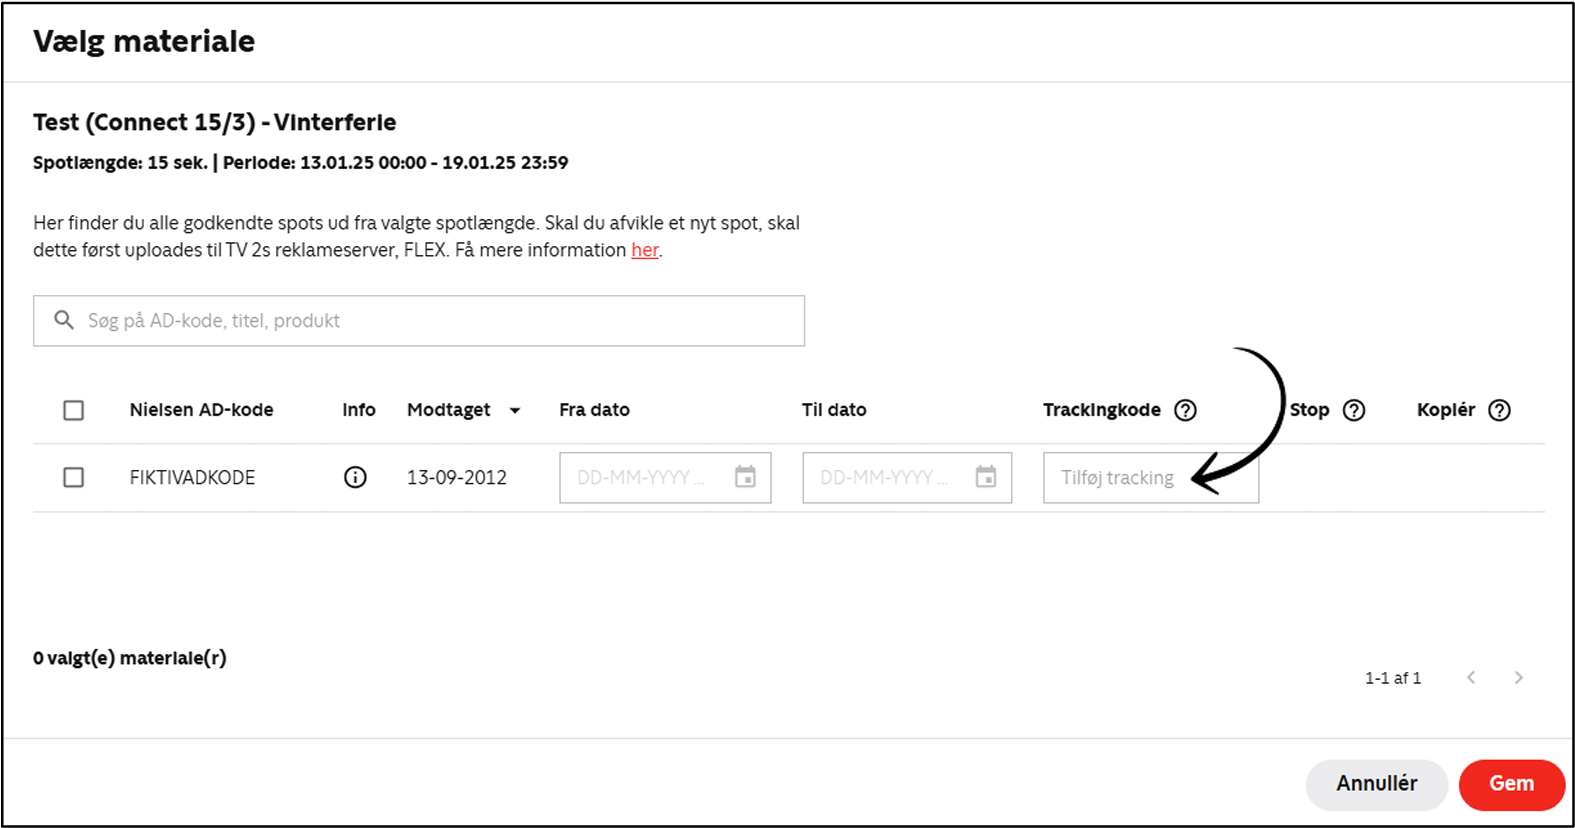Open info icon for FIKTIVADKODE
The height and width of the screenshot is (828, 1575).
[355, 477]
